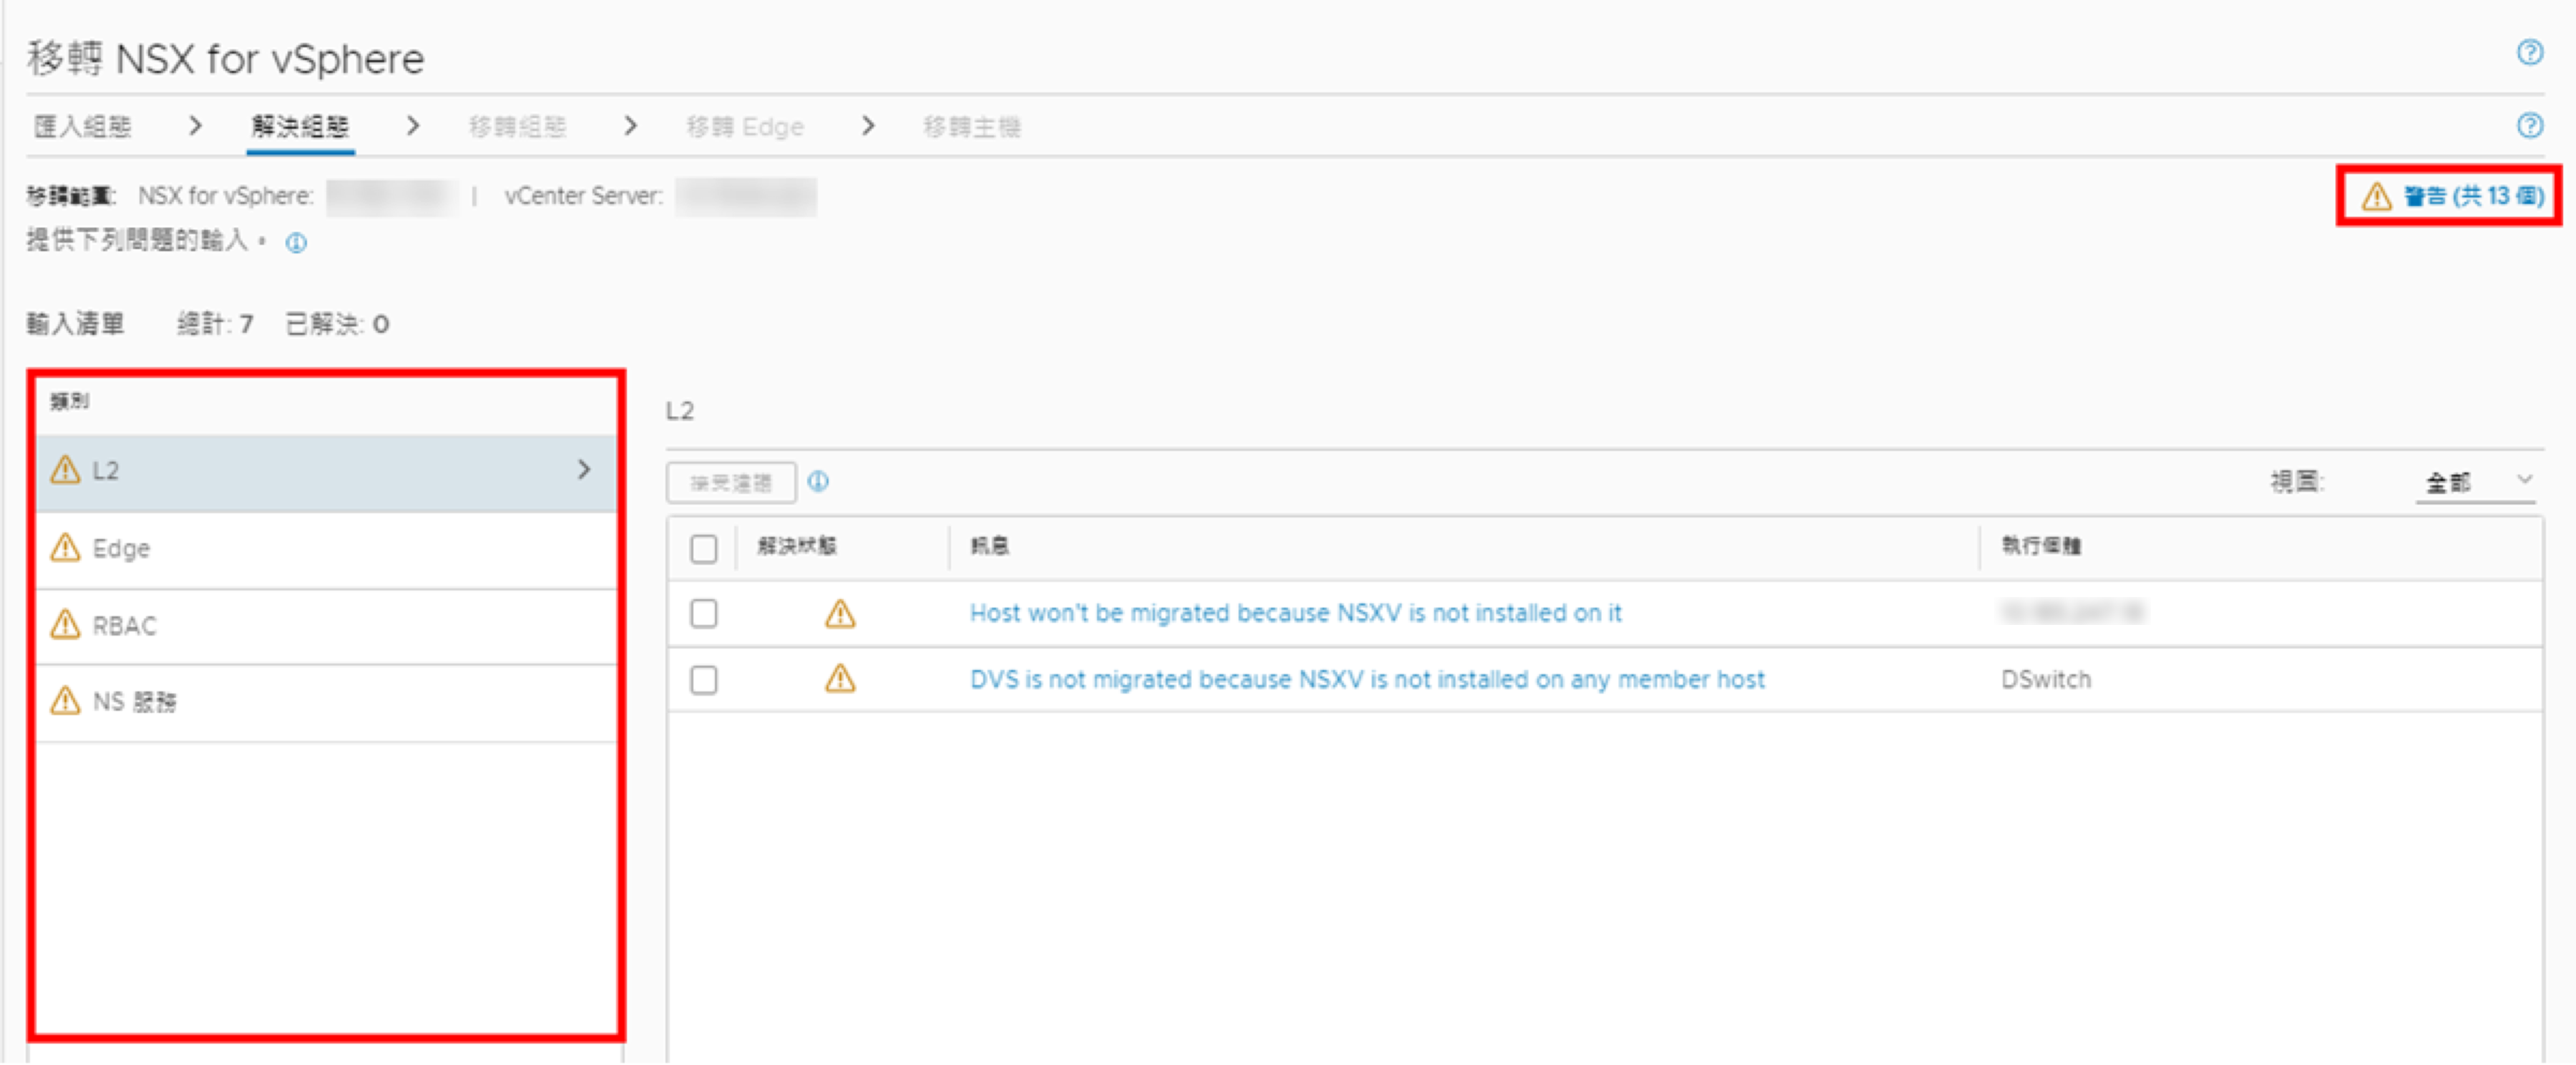2576x1065 pixels.
Task: Open the help icon beside the page title
Action: [2529, 52]
